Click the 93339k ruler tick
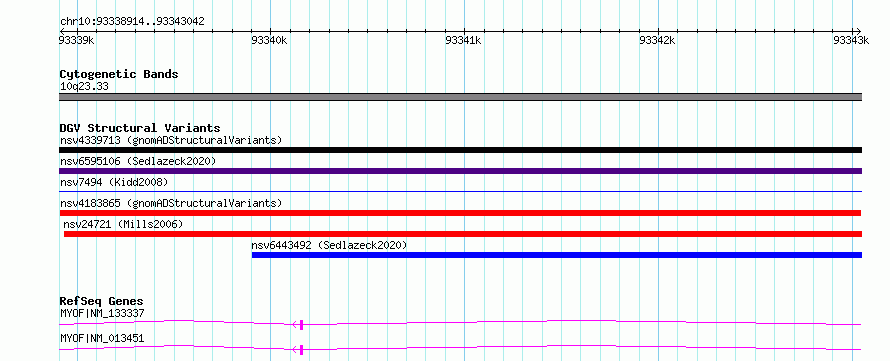Image resolution: width=890 pixels, height=361 pixels. point(76,40)
